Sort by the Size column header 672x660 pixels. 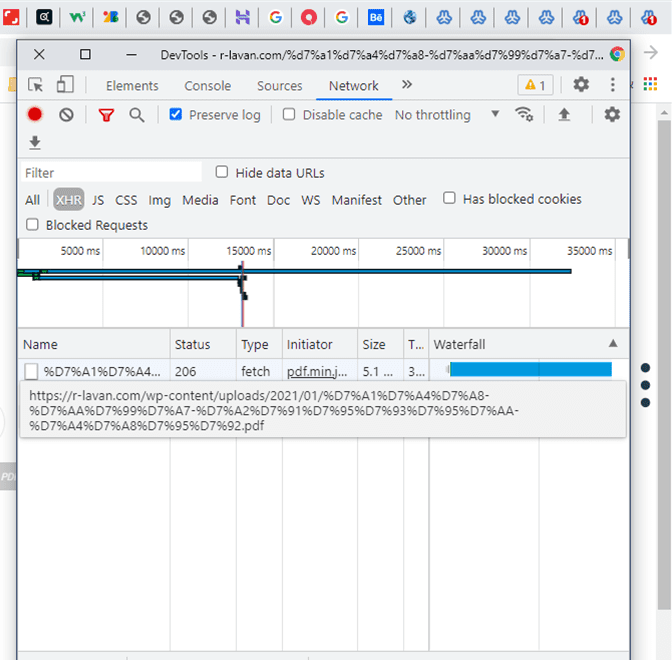click(x=381, y=344)
